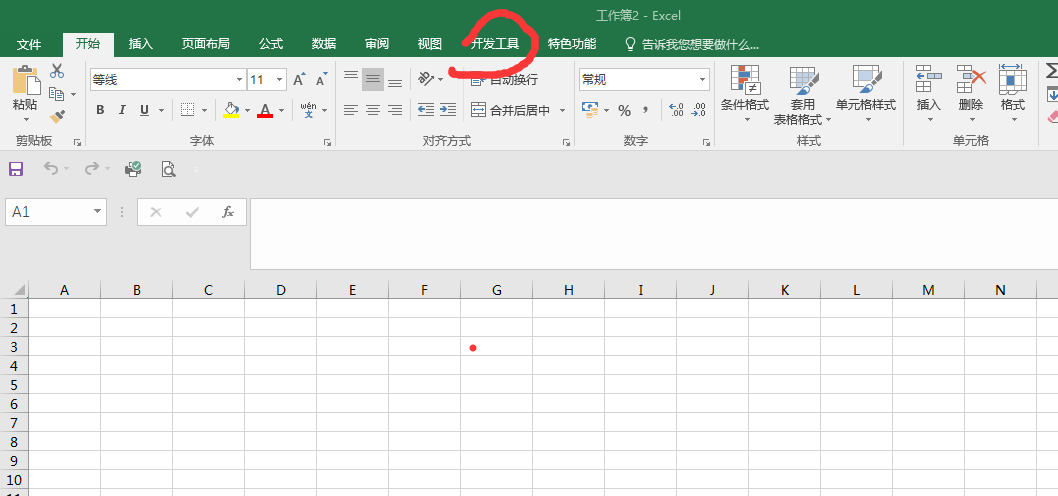Select the Format Painter brush icon
The image size is (1058, 496).
(x=57, y=116)
